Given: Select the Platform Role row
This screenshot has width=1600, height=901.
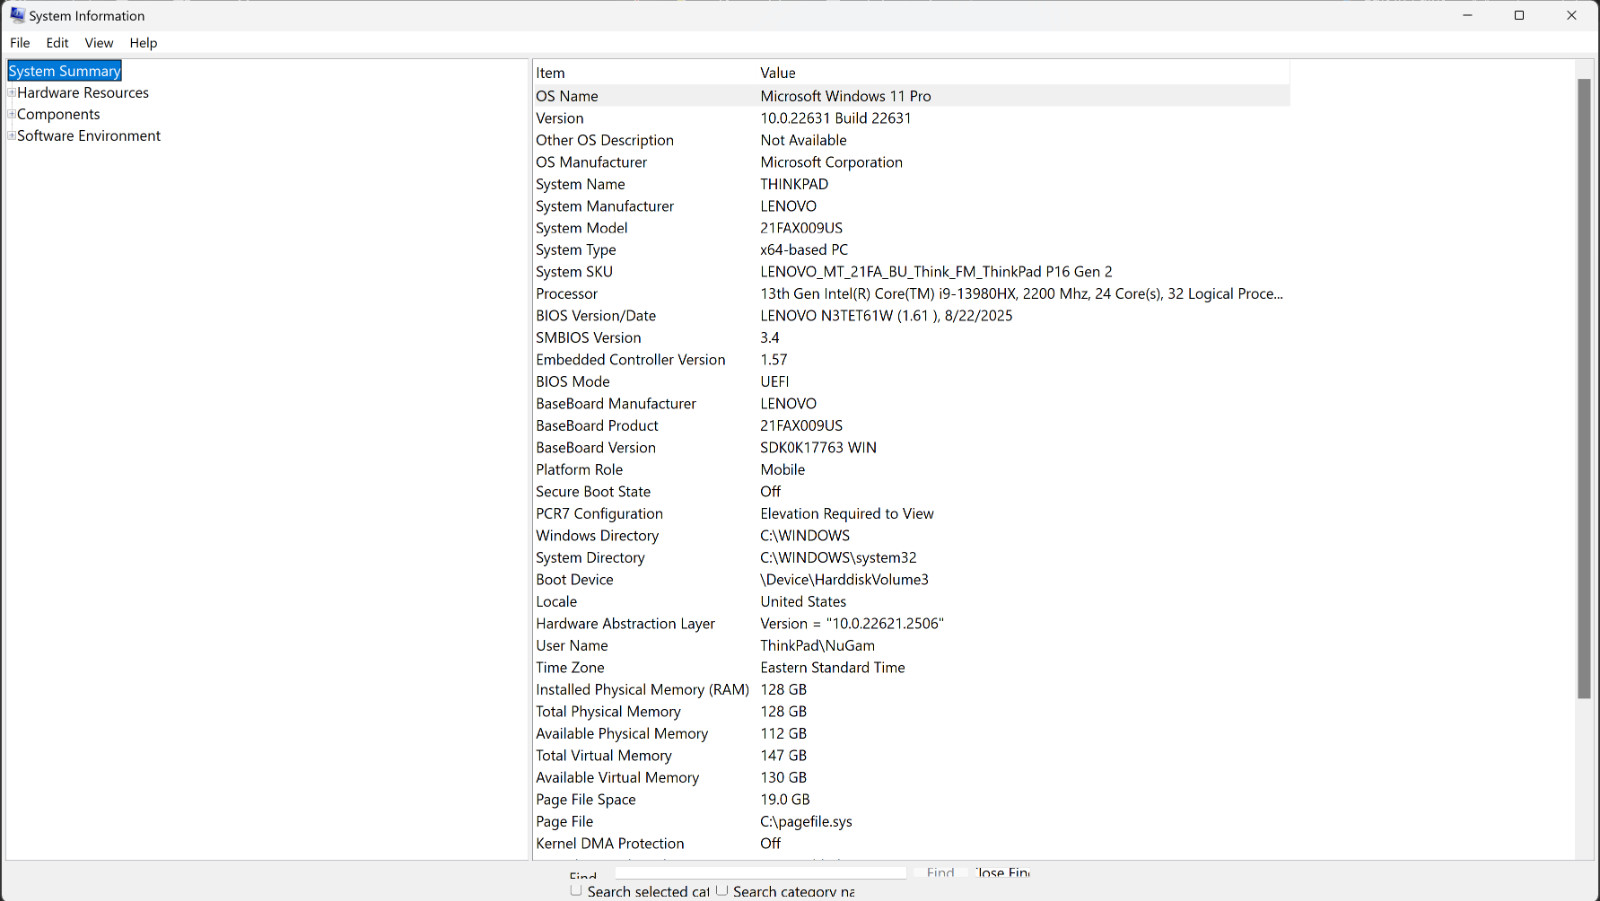Looking at the screenshot, I should pyautogui.click(x=911, y=470).
